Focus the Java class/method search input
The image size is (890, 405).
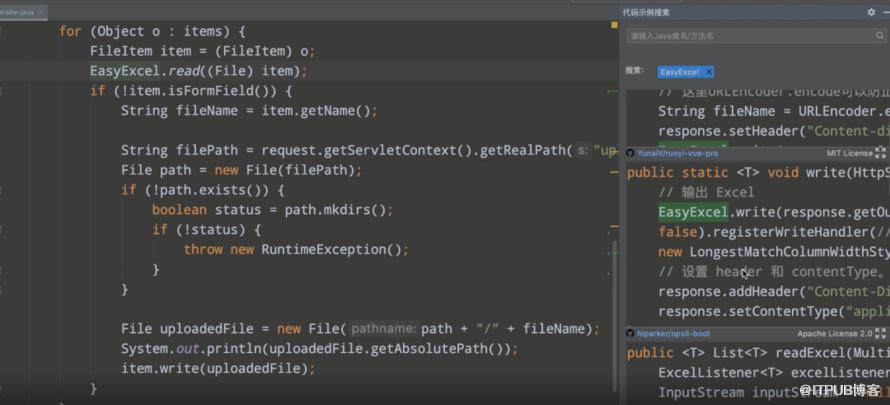[x=757, y=36]
